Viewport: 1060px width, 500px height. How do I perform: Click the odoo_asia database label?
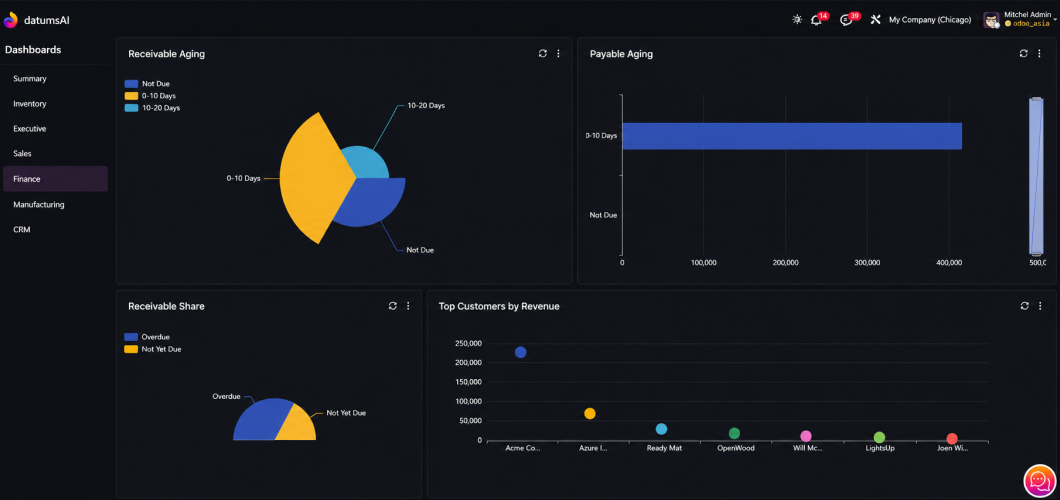point(1030,24)
